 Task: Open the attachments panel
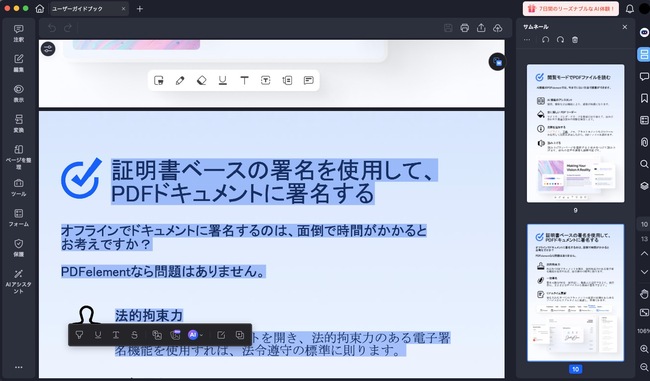(x=644, y=142)
